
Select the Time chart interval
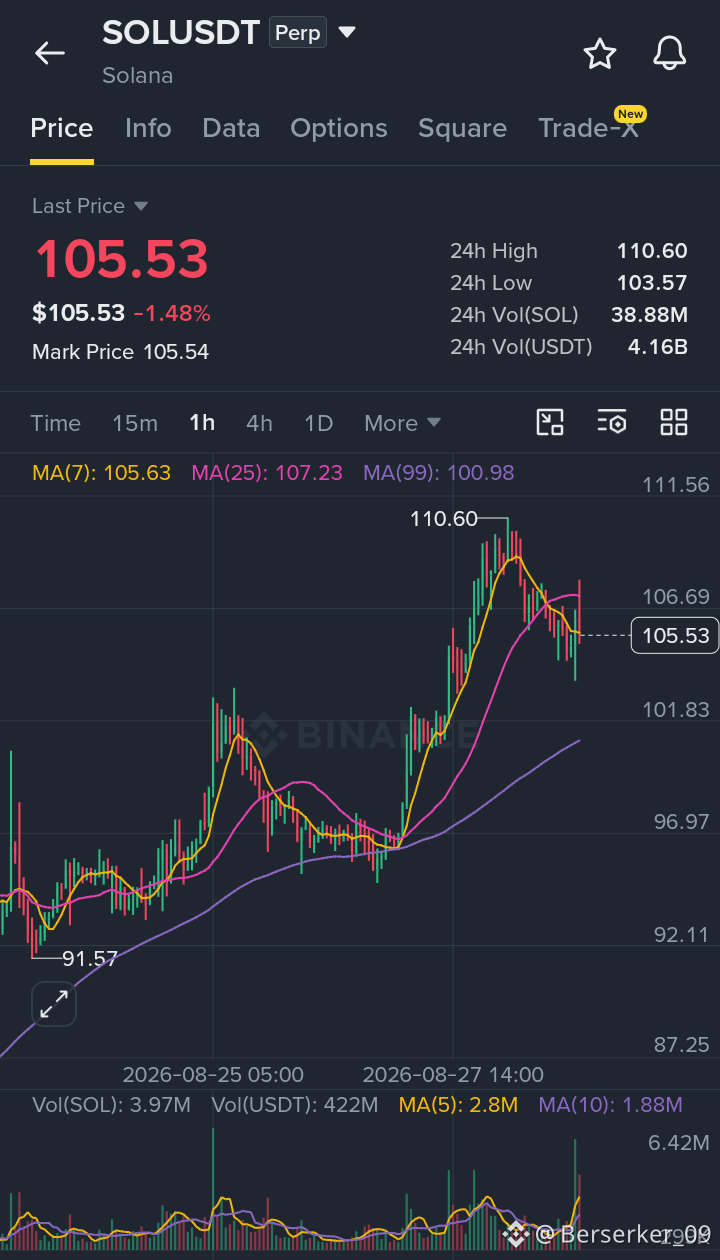(56, 423)
